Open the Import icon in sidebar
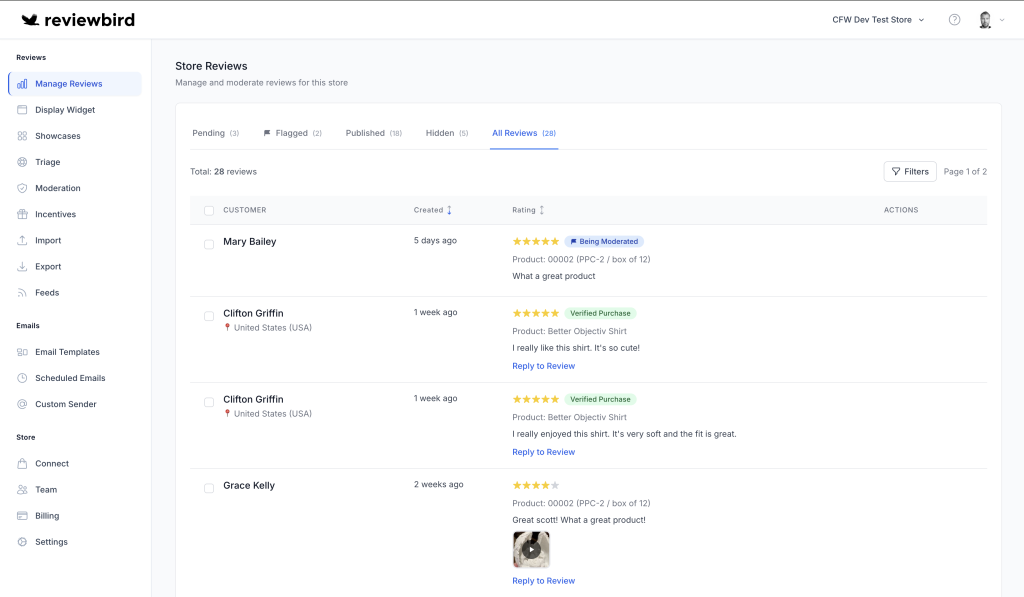 [23, 240]
